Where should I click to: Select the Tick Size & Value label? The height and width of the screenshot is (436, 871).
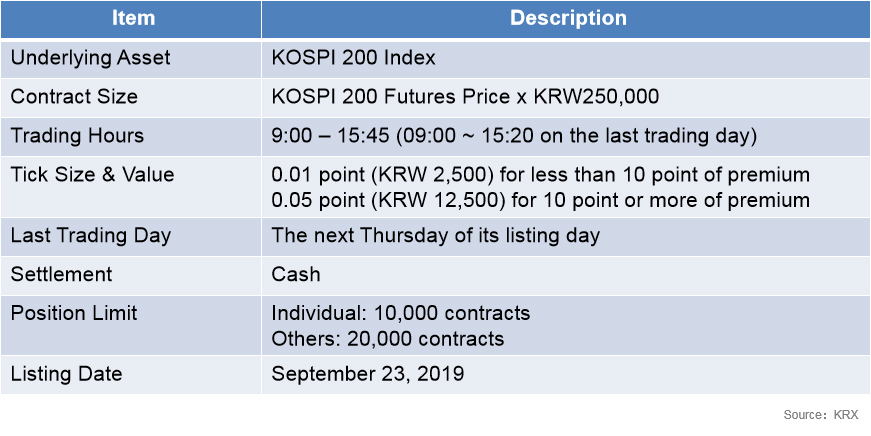[x=92, y=174]
